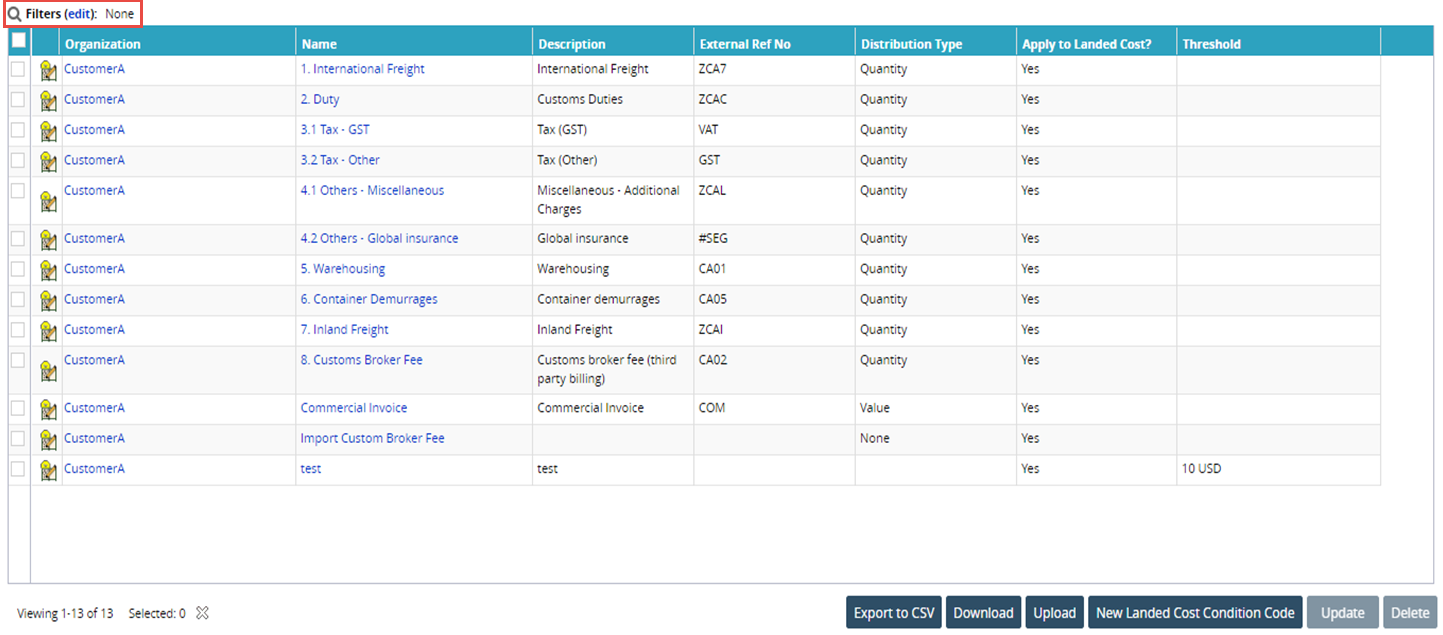
Task: Check the box for 3.1 Tax - GST
Action: [x=18, y=129]
